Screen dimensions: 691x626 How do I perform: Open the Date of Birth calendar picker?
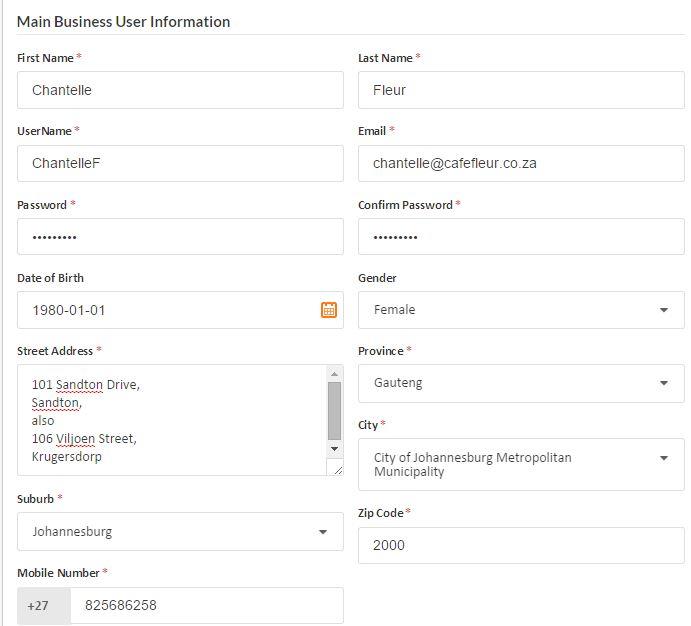tap(328, 310)
